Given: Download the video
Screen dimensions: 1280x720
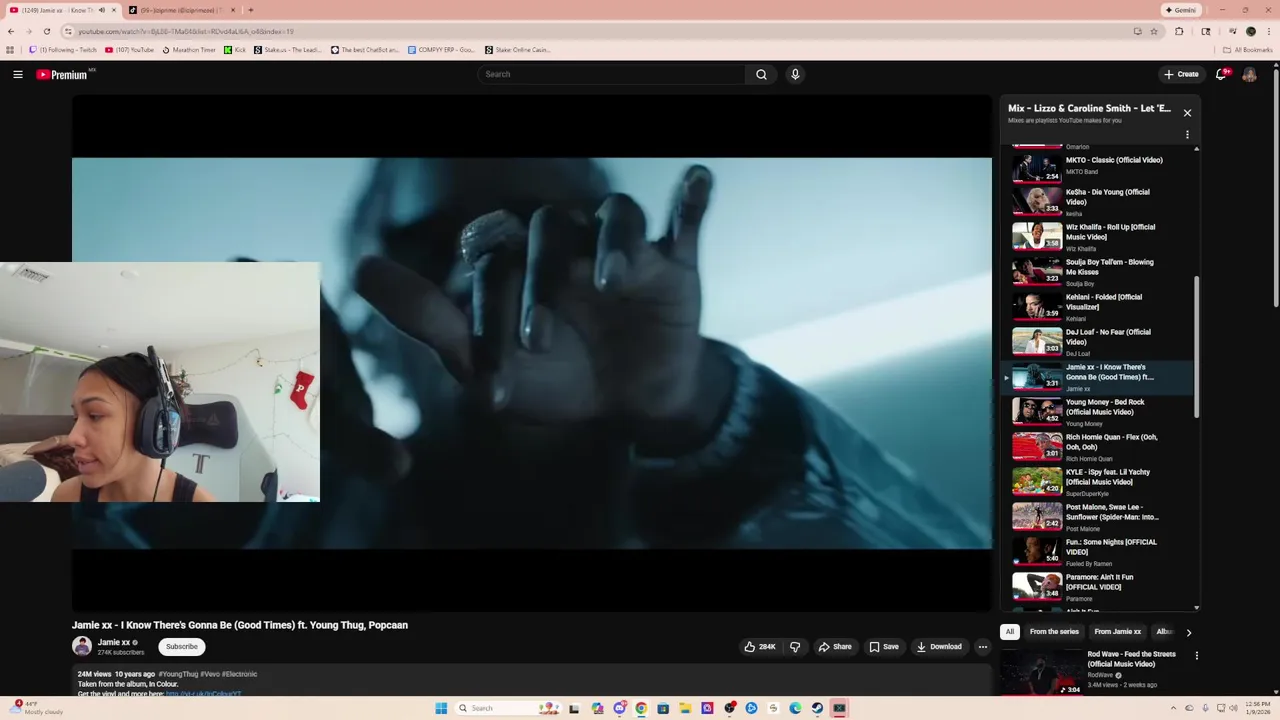Looking at the screenshot, I should tap(939, 647).
